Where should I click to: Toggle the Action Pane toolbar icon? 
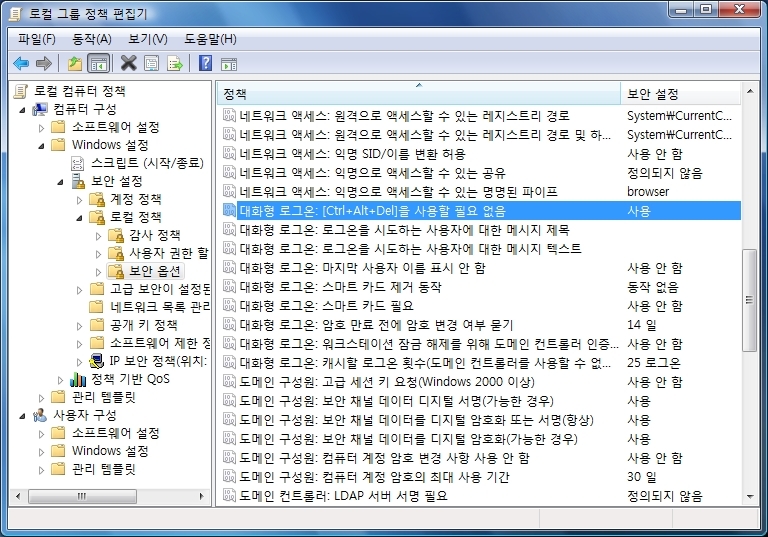pyautogui.click(x=229, y=64)
